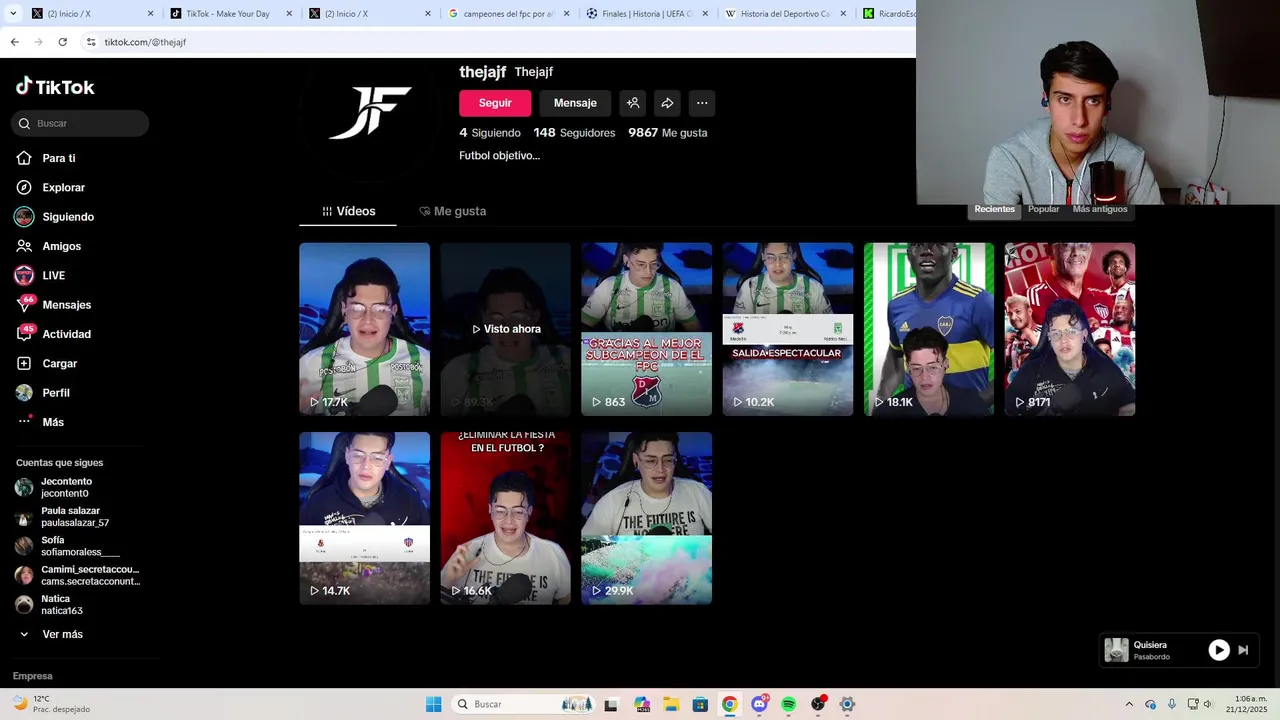Open the video with 29.9K views
This screenshot has width=1280, height=720.
point(646,518)
